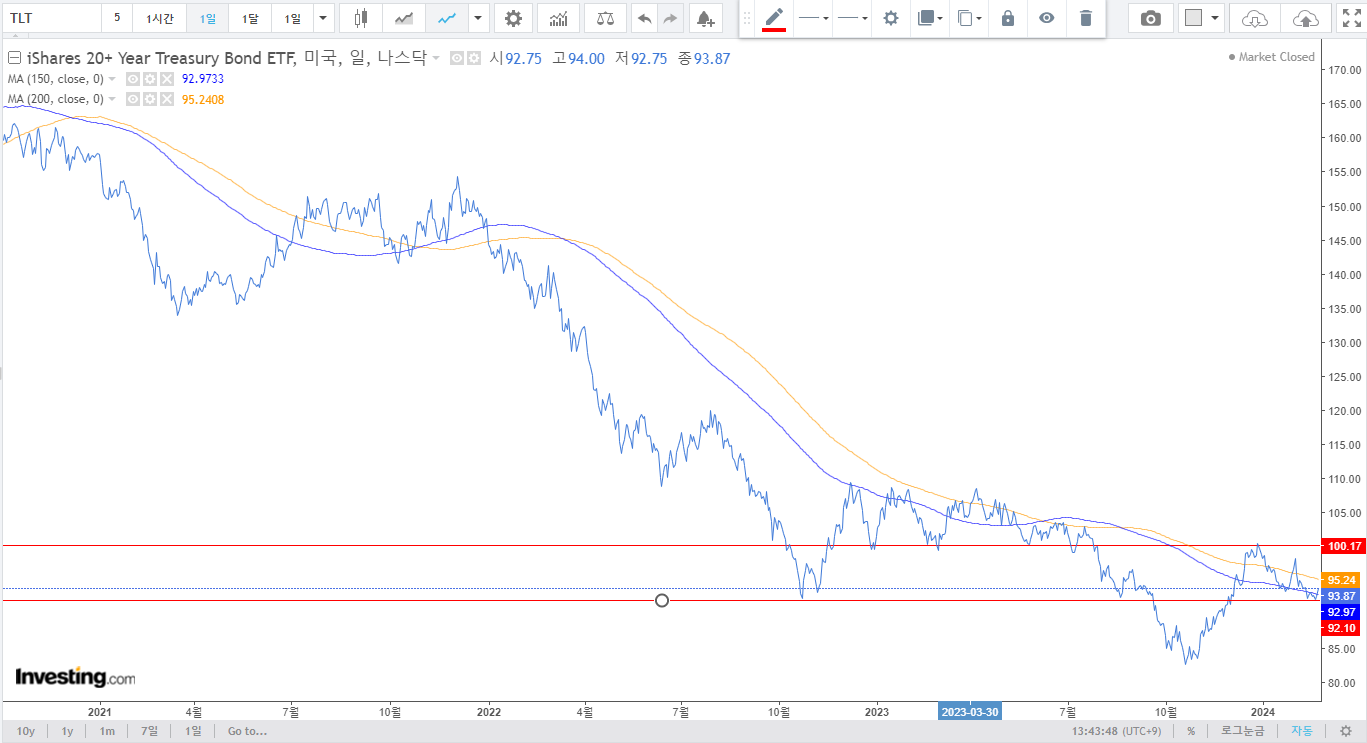This screenshot has width=1367, height=743.
Task: Set range to 10y
Action: pos(26,731)
